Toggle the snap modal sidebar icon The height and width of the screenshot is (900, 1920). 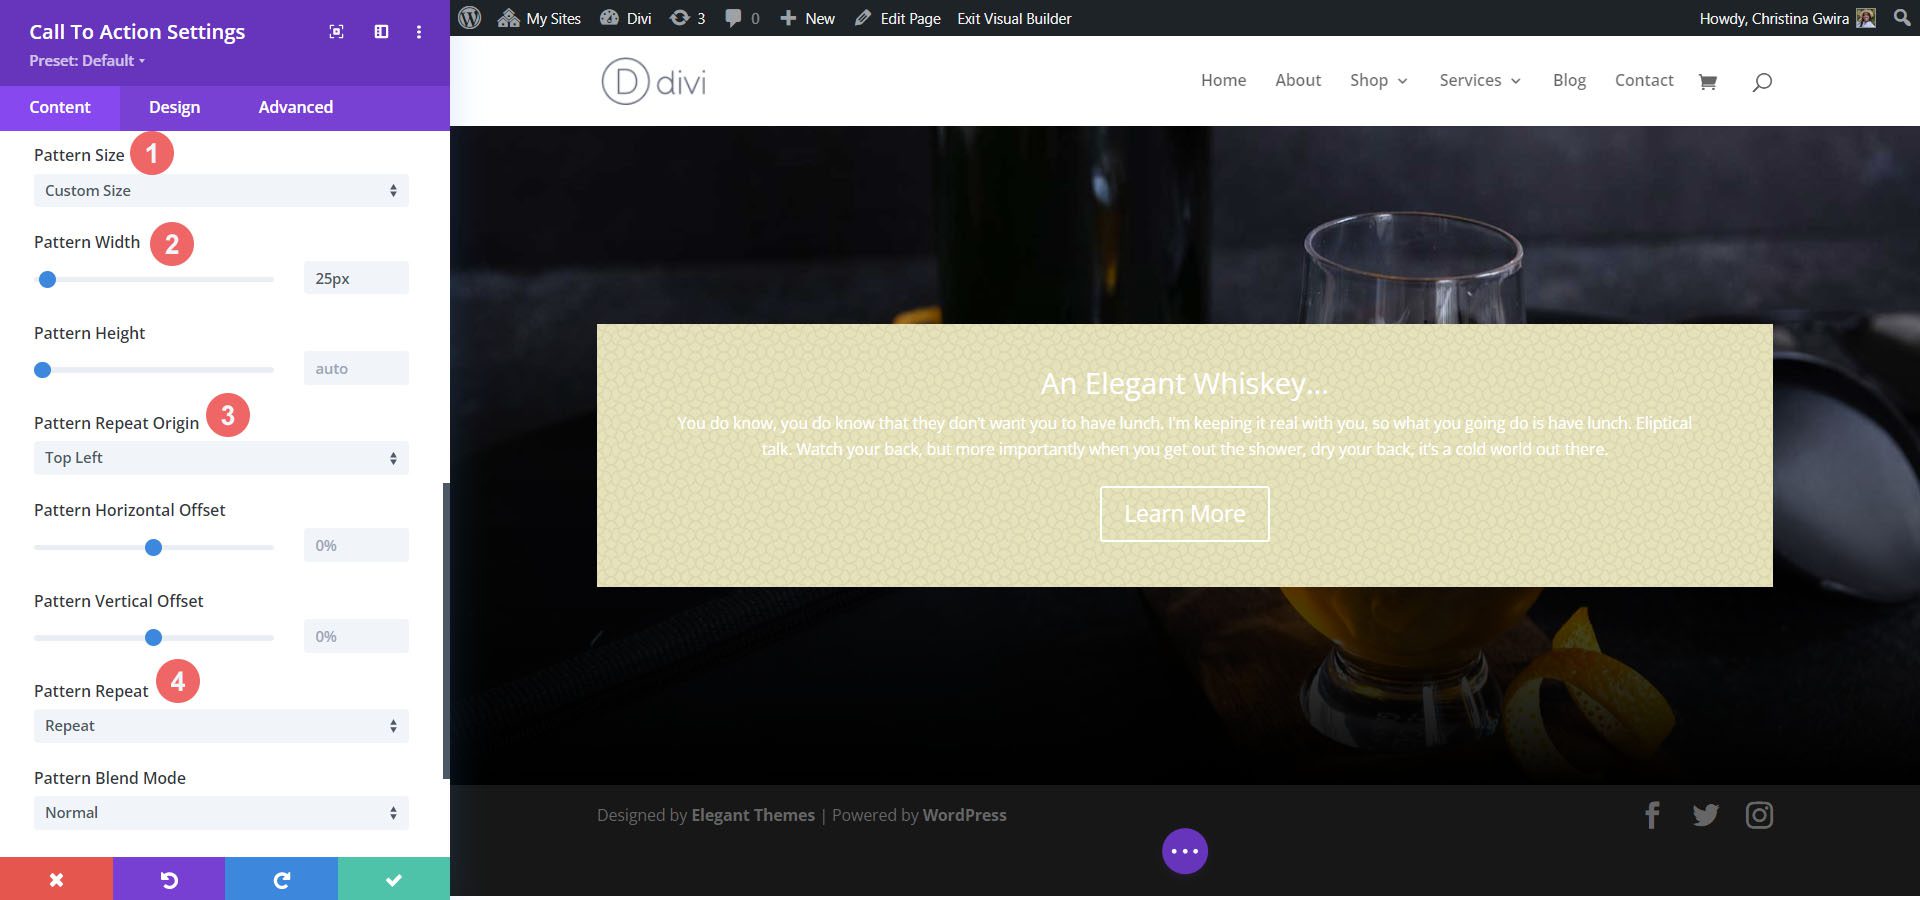381,32
